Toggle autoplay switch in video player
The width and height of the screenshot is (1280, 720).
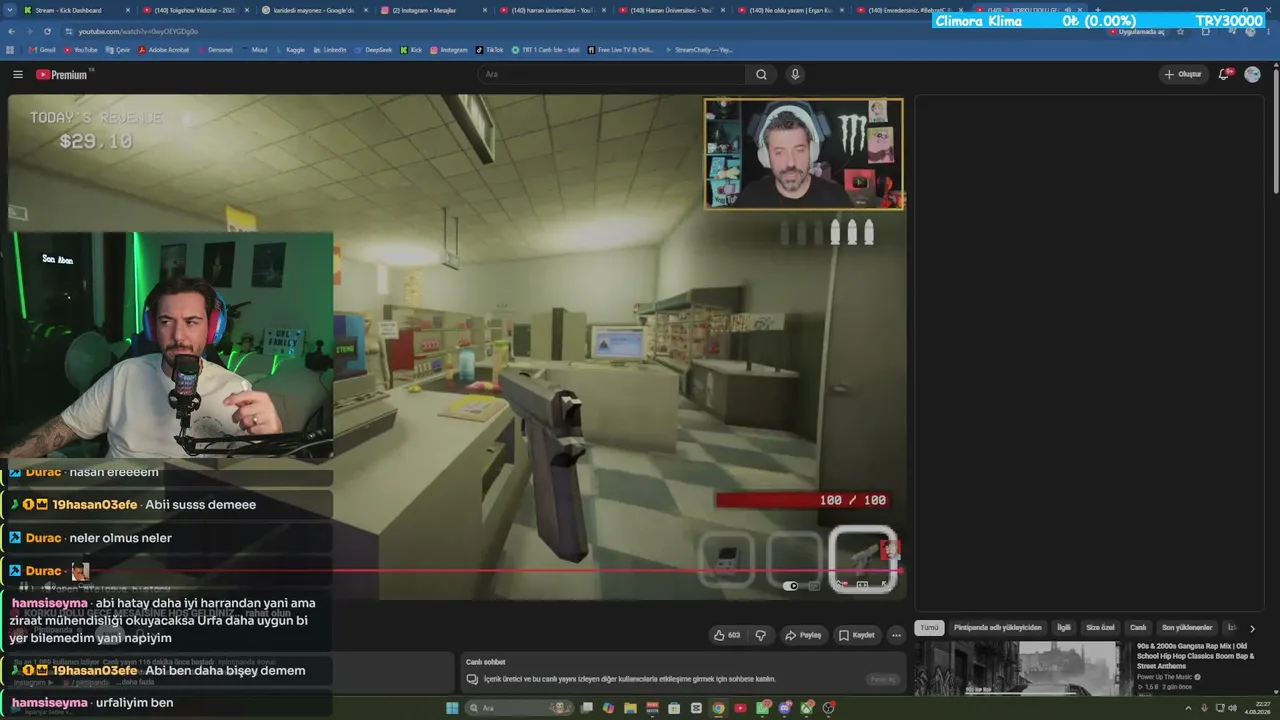point(791,586)
